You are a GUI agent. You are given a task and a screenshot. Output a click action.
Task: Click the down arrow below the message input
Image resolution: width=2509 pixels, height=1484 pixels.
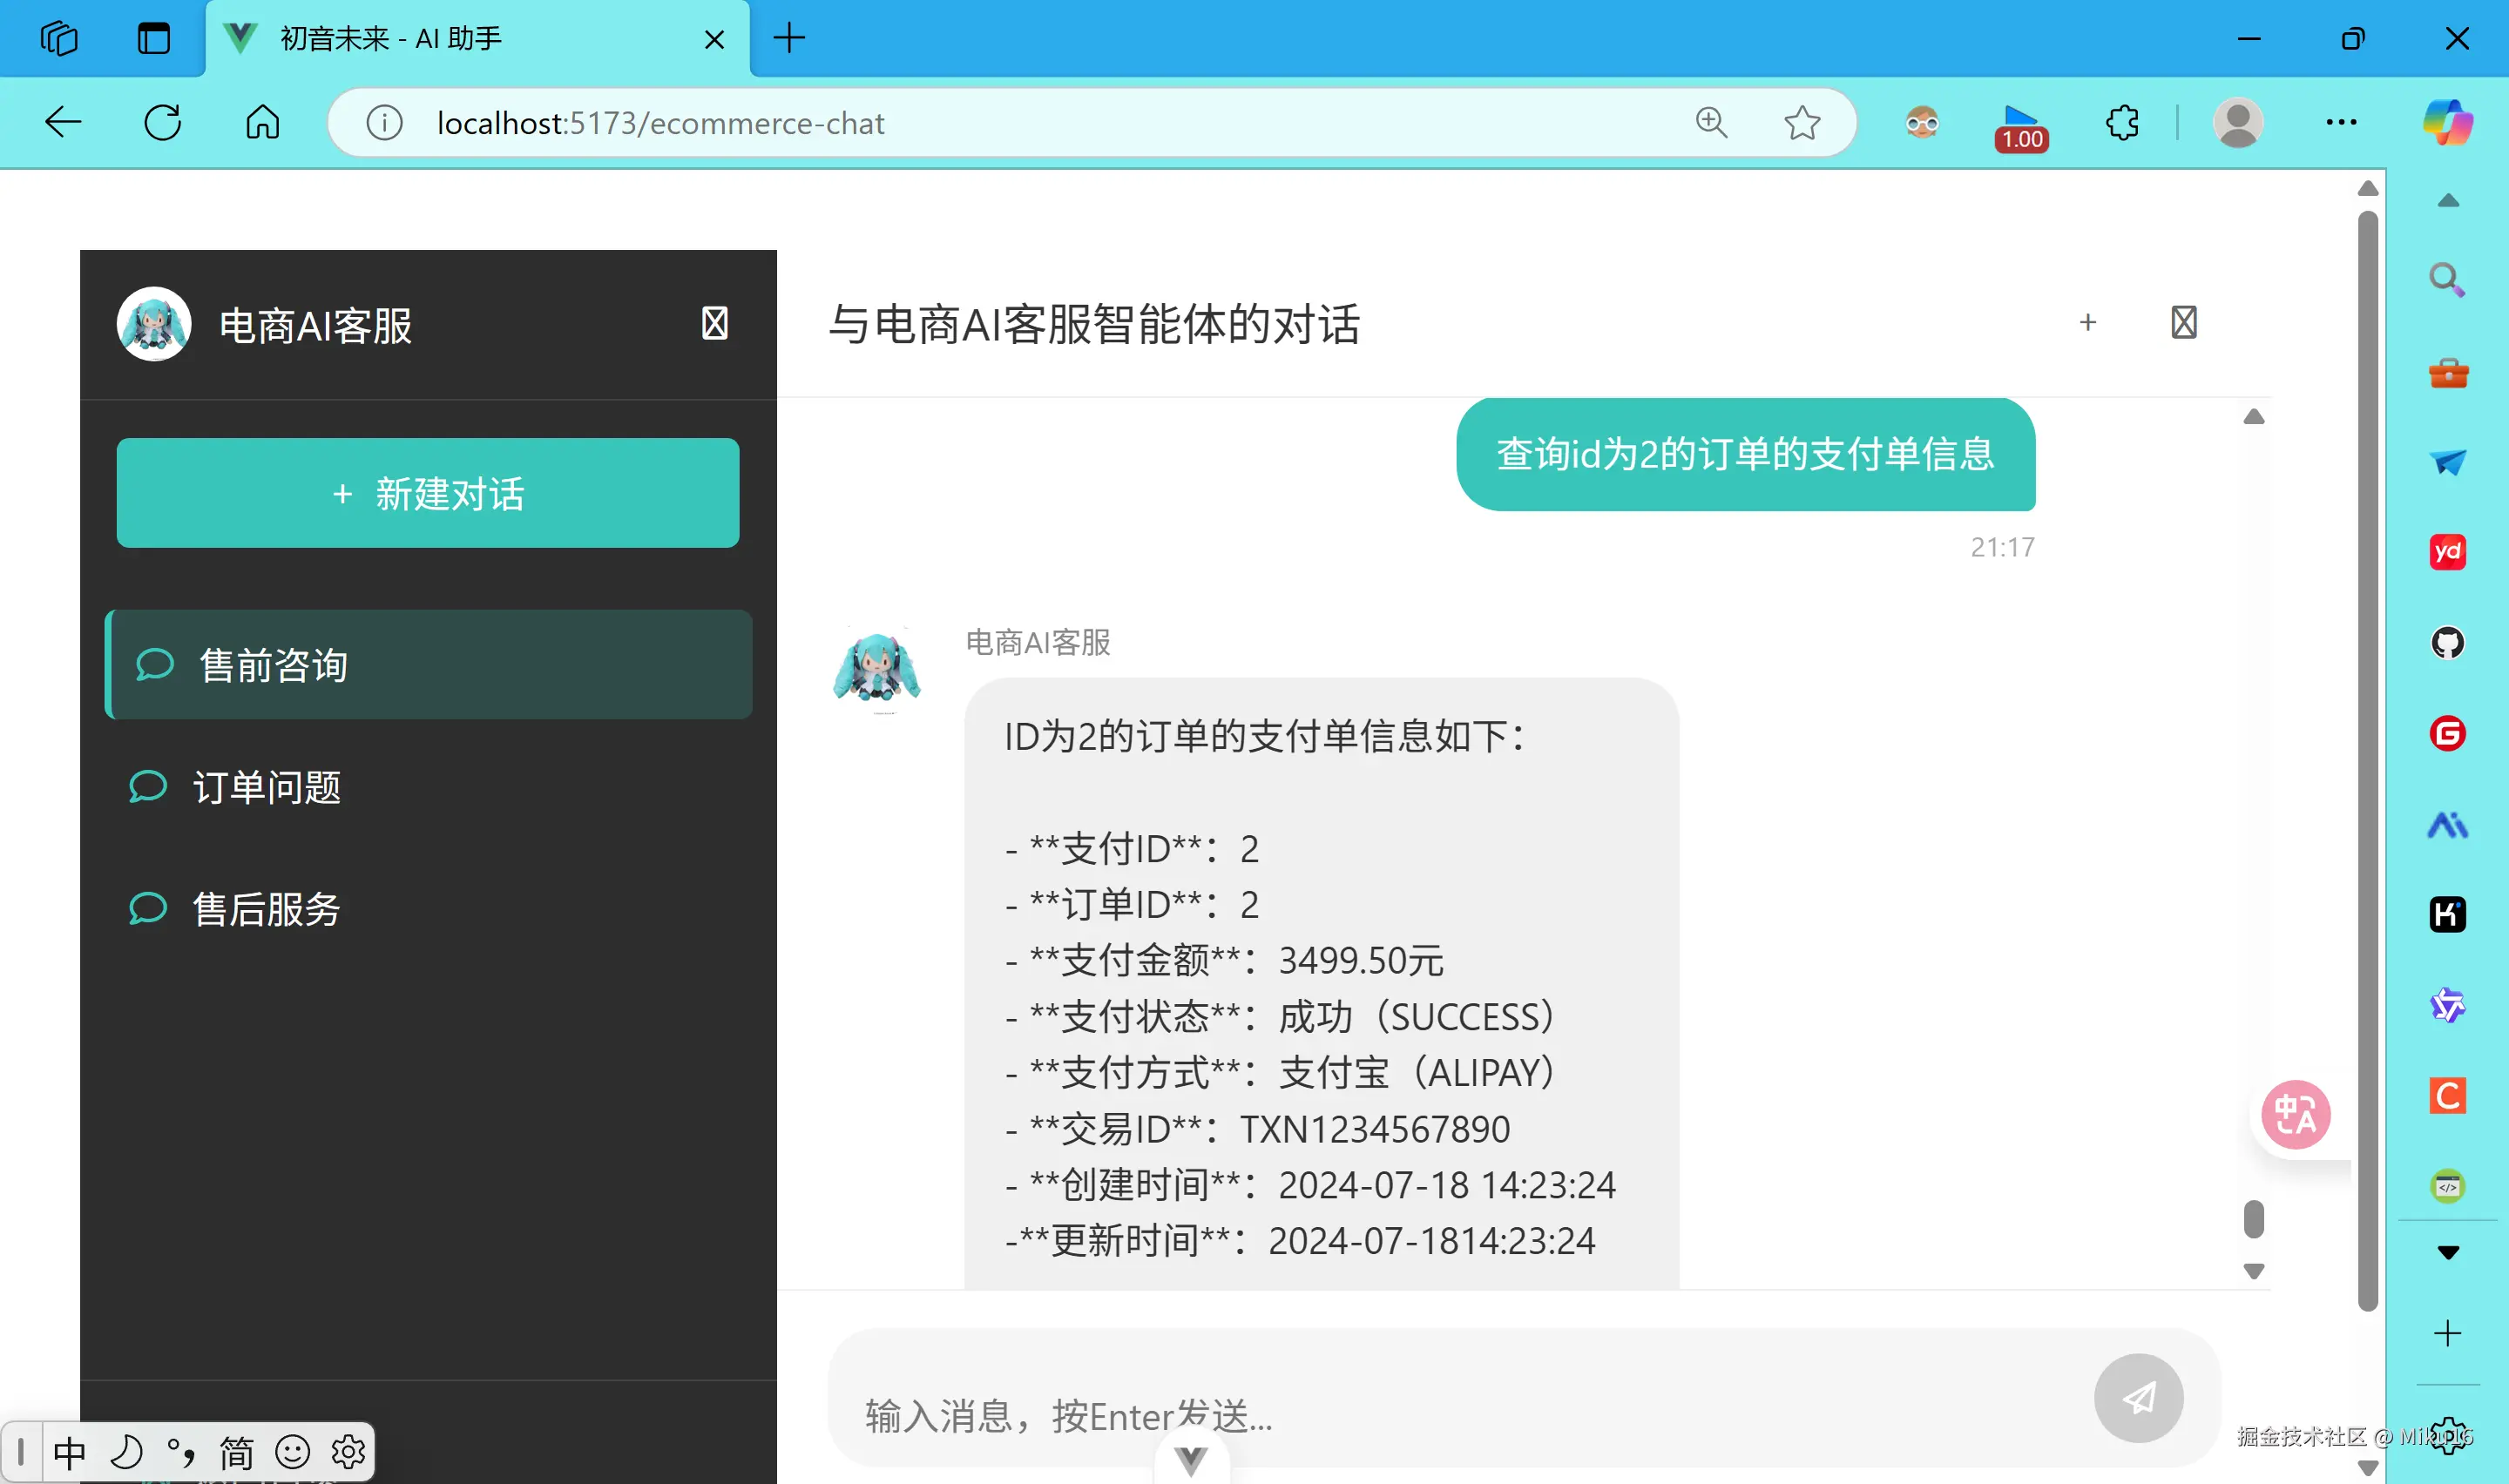[x=1190, y=1458]
